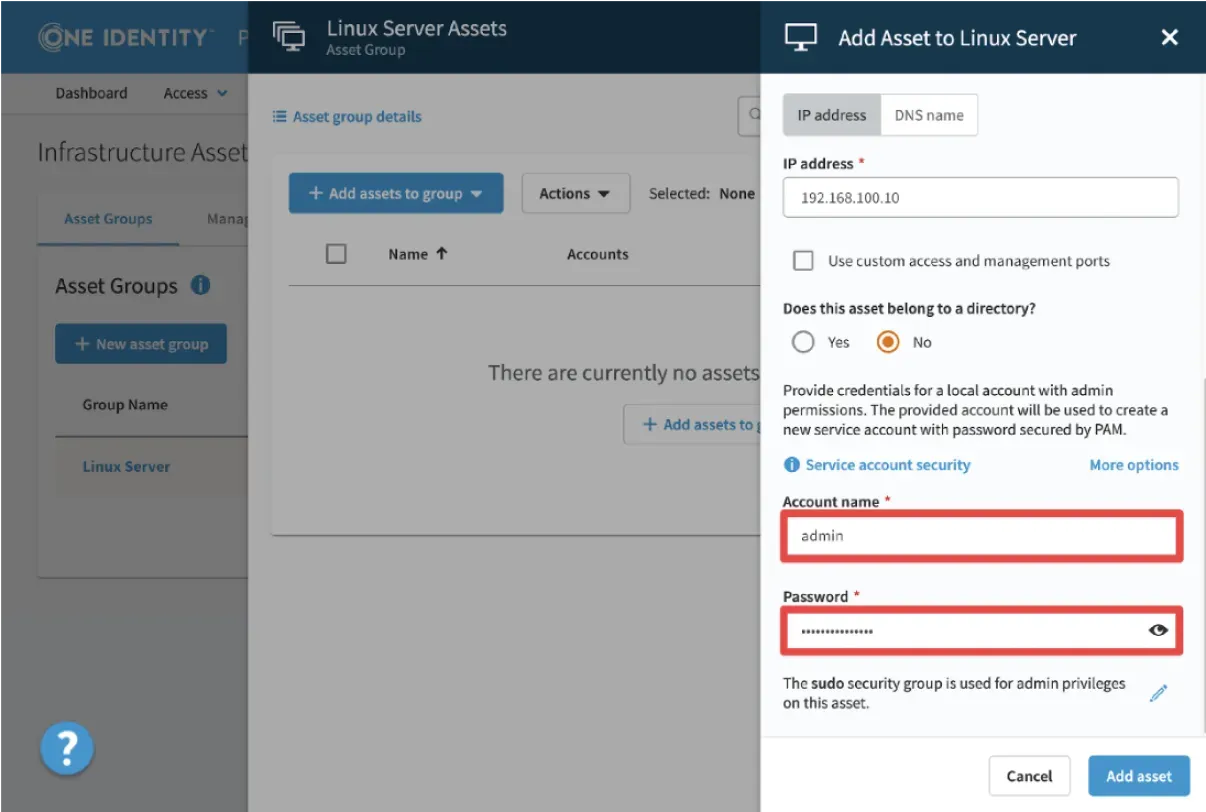Tick the select-all assets checkbox
1206x812 pixels.
336,254
